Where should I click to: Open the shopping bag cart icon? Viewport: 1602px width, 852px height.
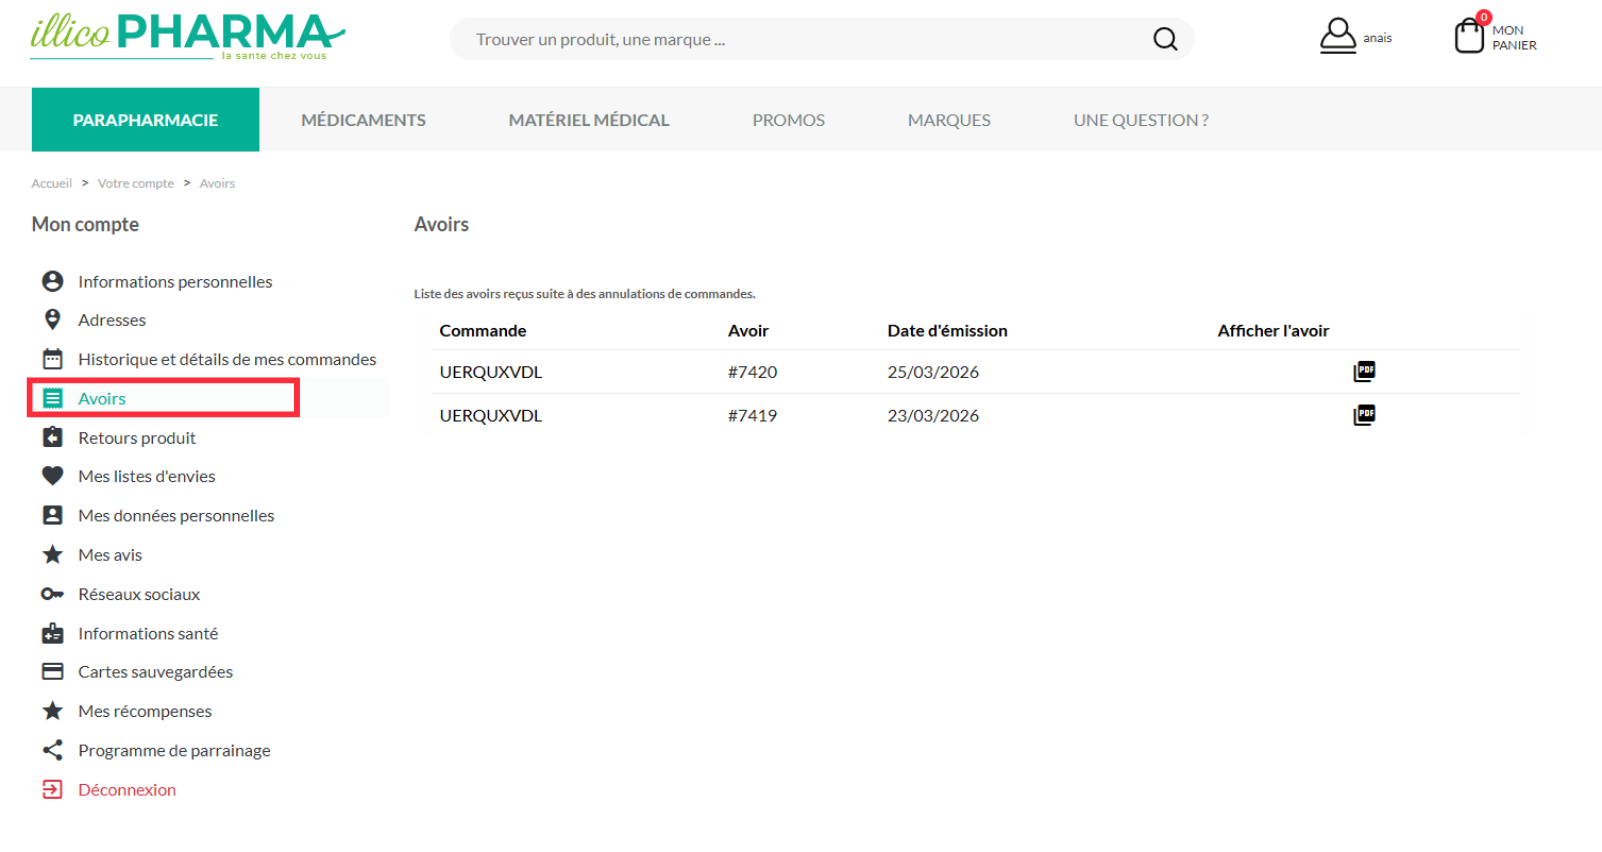1469,35
